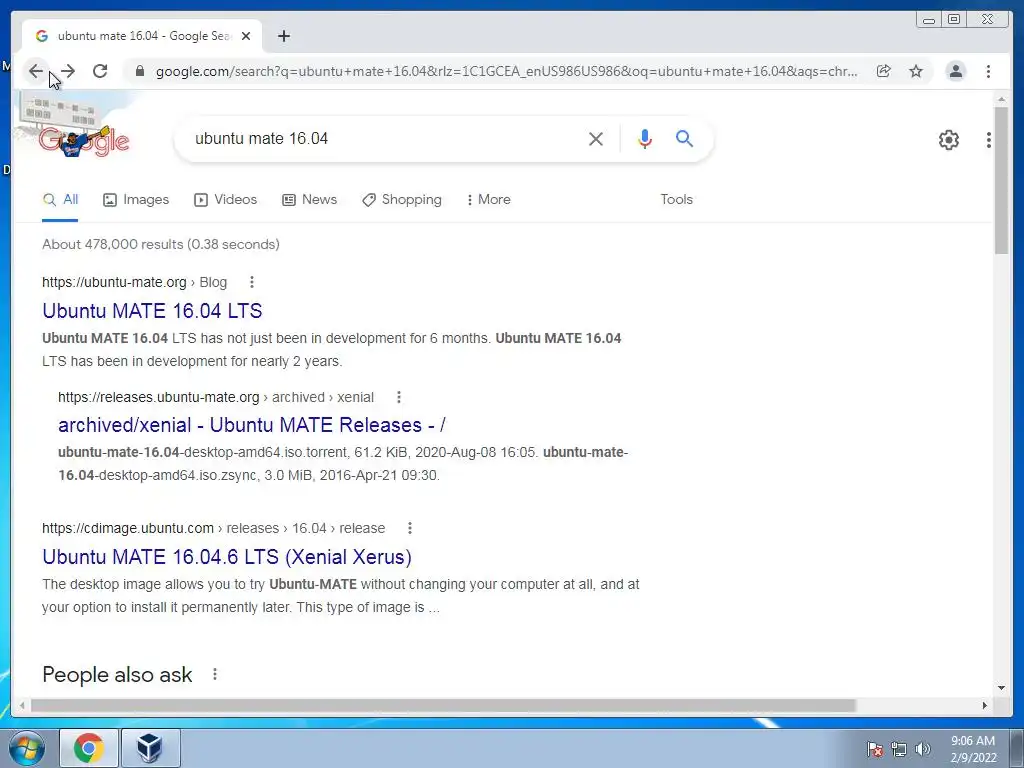
Task: Click the cdimage.ubuntu.com breadcrumb URL
Action: tap(214, 528)
